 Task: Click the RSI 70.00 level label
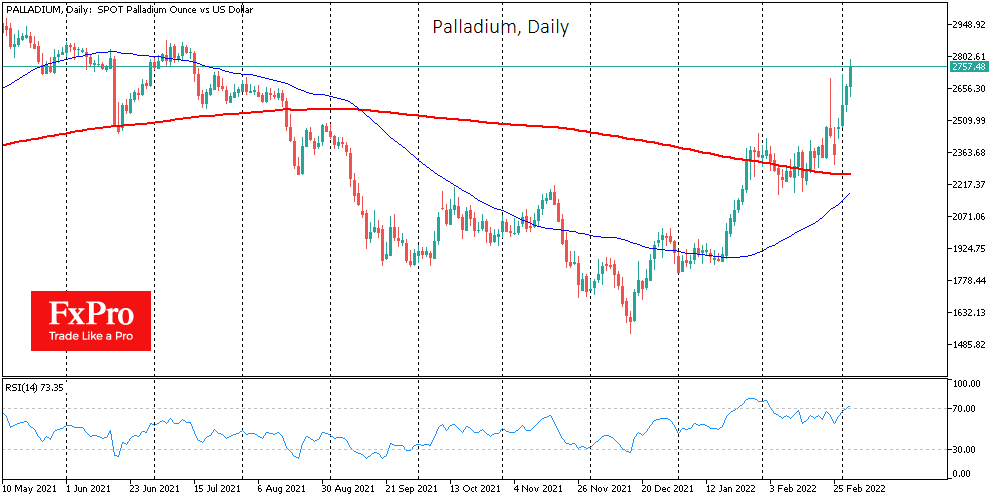[964, 409]
